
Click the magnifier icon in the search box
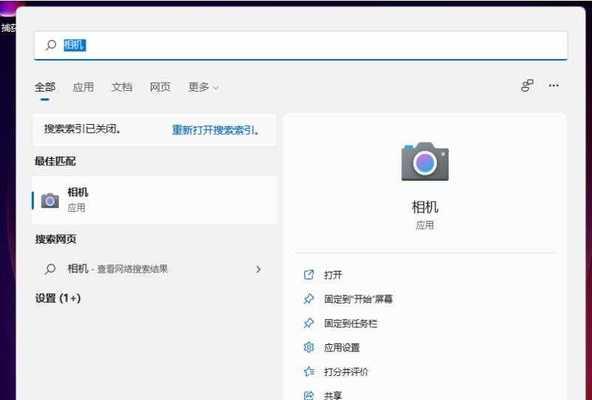tap(51, 45)
